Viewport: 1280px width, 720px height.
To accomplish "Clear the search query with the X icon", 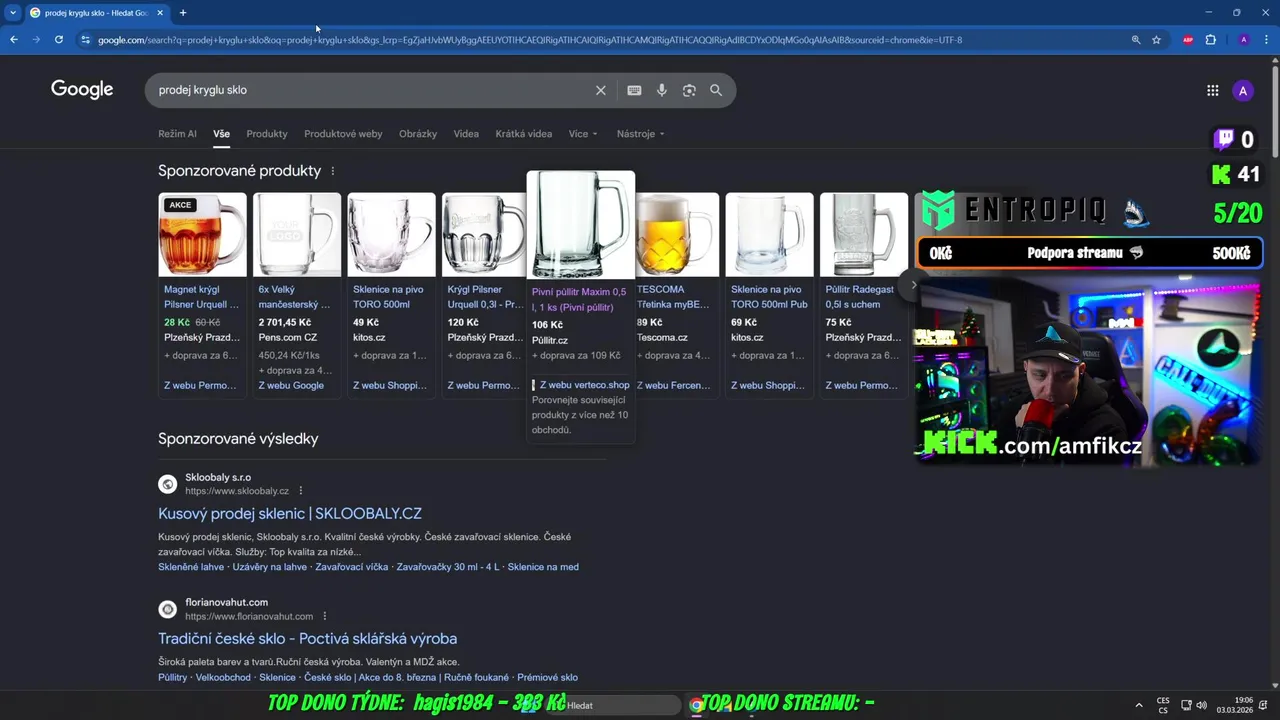I will (x=601, y=90).
